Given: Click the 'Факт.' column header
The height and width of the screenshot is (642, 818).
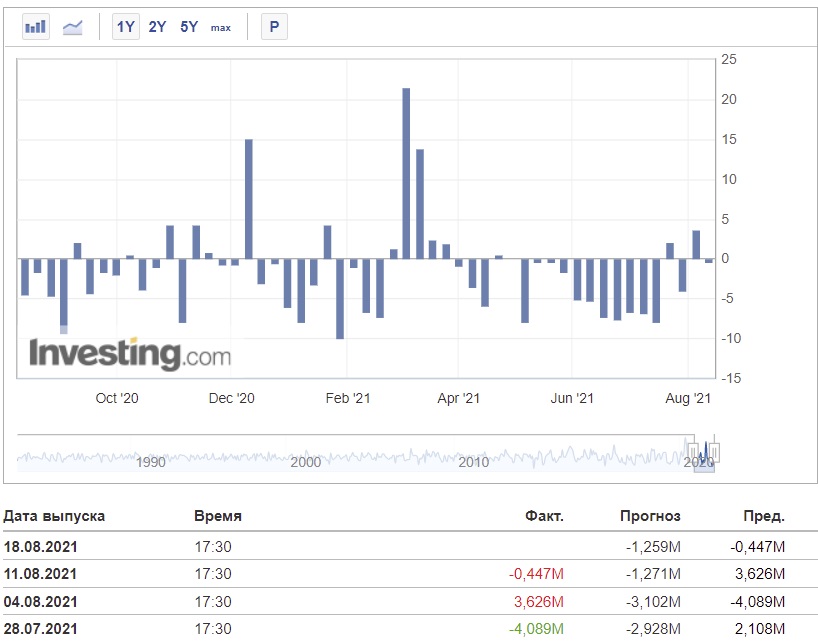Looking at the screenshot, I should 544,516.
